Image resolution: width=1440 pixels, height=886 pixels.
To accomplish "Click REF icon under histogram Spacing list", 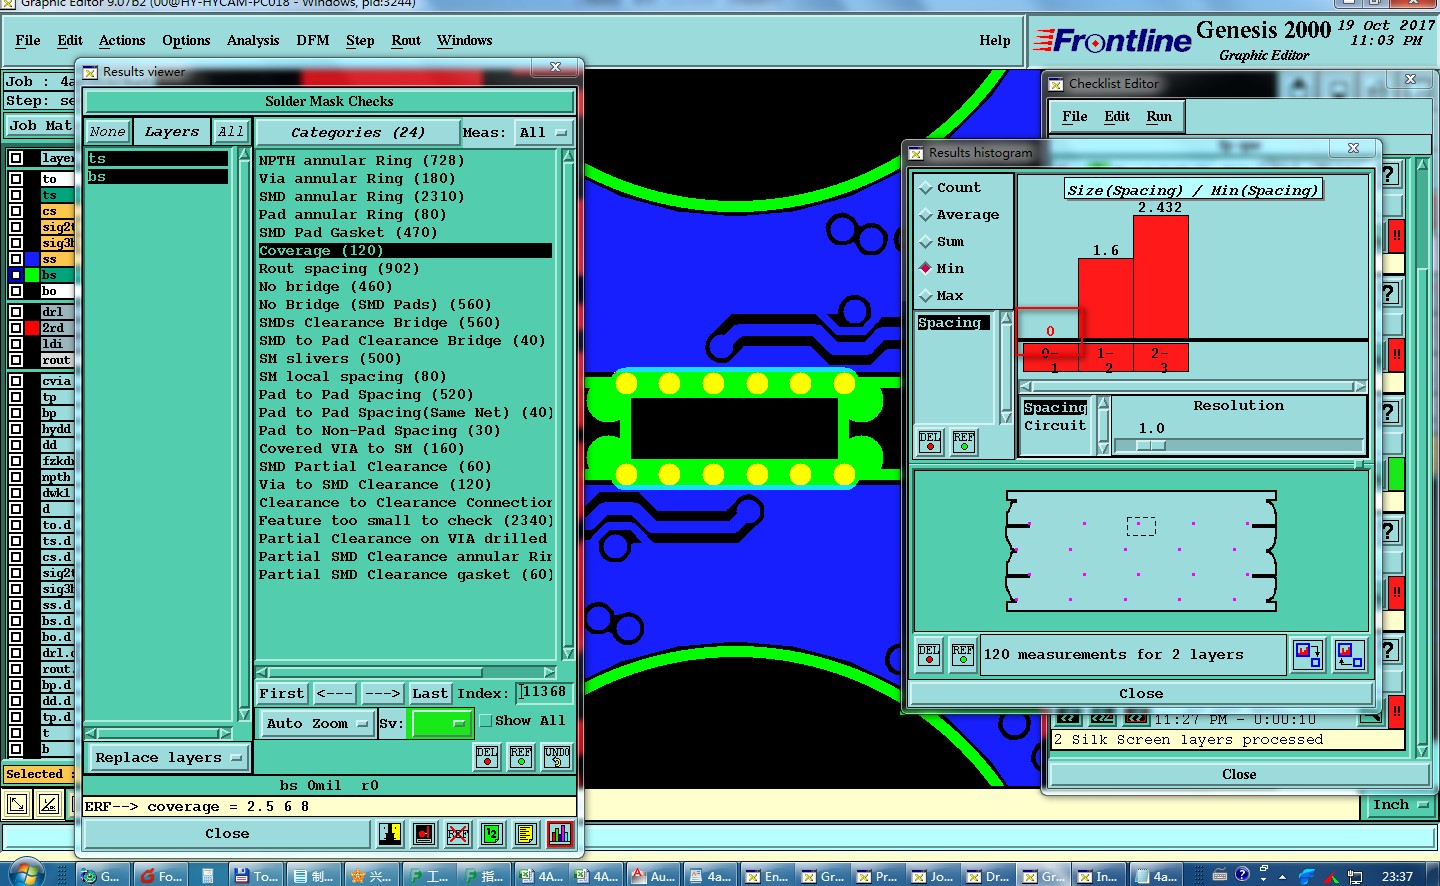I will click(964, 441).
